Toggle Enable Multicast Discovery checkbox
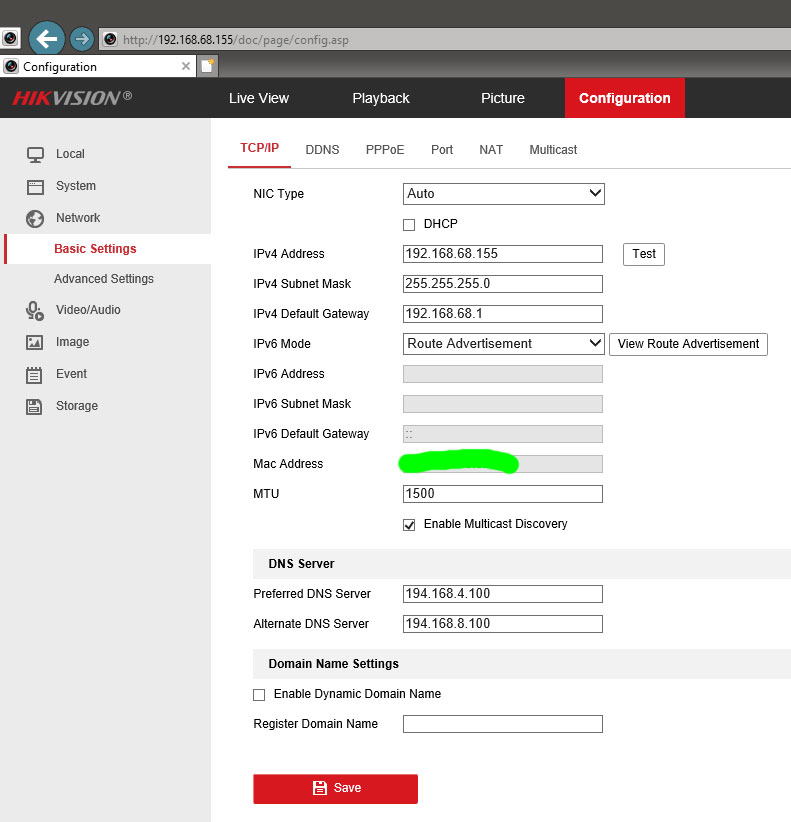 [409, 525]
